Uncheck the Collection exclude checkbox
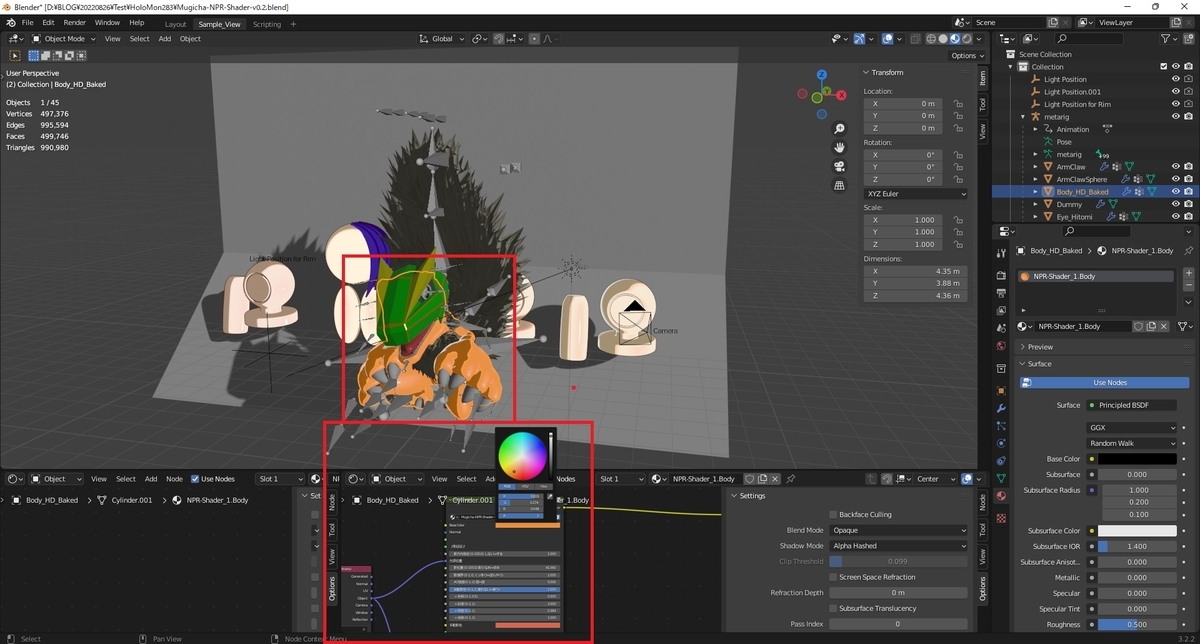The width and height of the screenshot is (1200, 644). [1163, 67]
